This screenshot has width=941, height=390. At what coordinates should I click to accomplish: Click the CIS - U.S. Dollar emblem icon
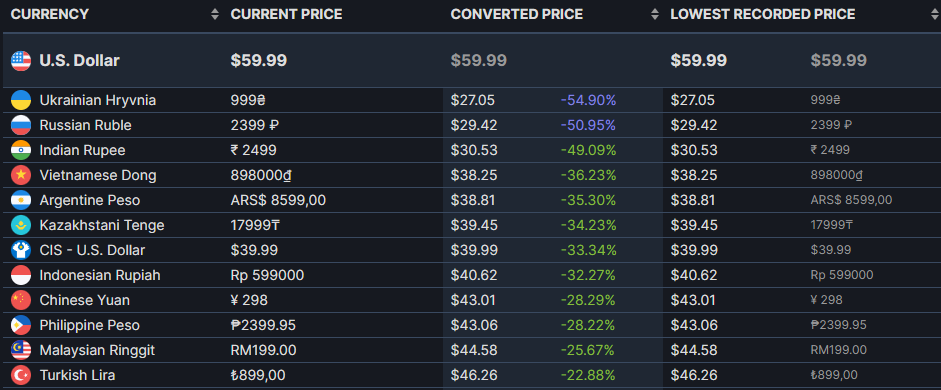(21, 250)
